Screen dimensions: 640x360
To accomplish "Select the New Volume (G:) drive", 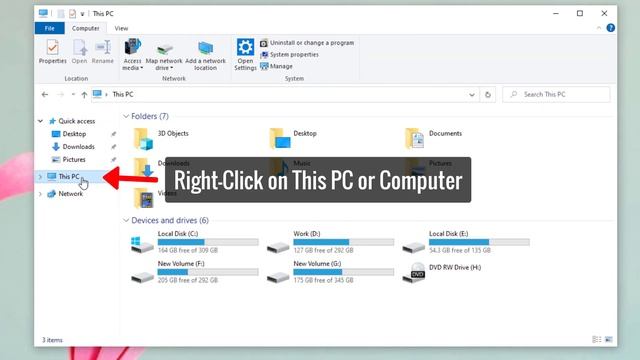I will point(330,272).
